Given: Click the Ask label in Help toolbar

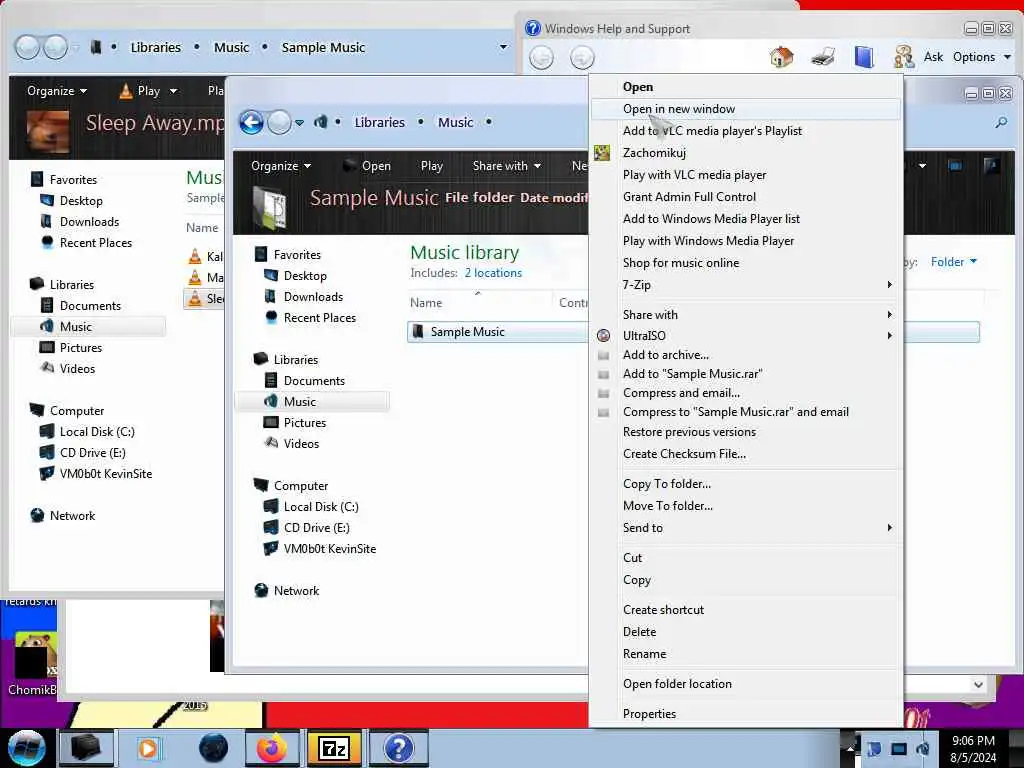Looking at the screenshot, I should click(x=933, y=57).
